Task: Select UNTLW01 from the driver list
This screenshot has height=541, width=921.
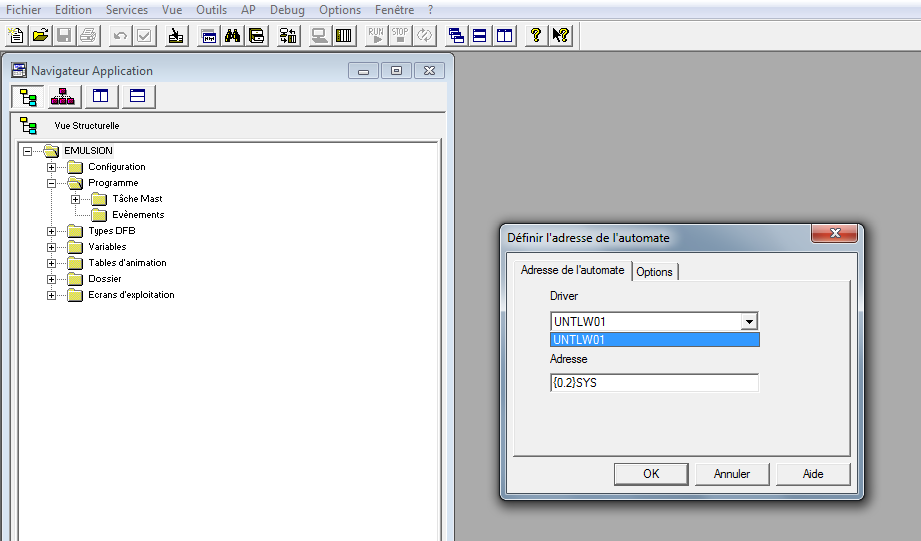Action: 654,340
